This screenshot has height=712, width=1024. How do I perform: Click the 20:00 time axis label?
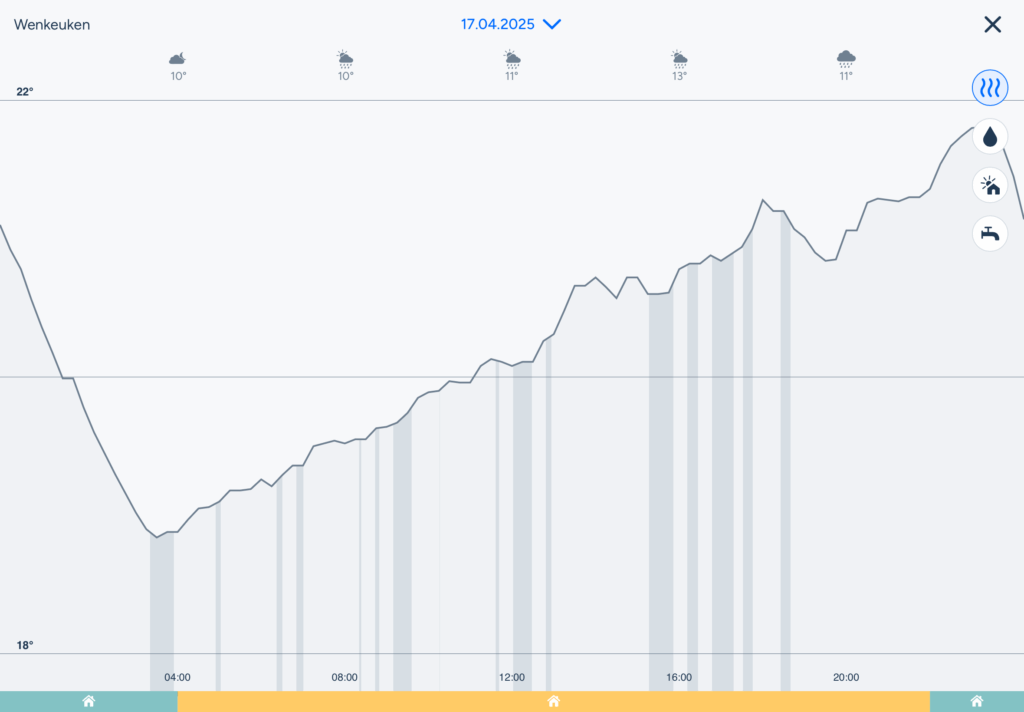(846, 677)
